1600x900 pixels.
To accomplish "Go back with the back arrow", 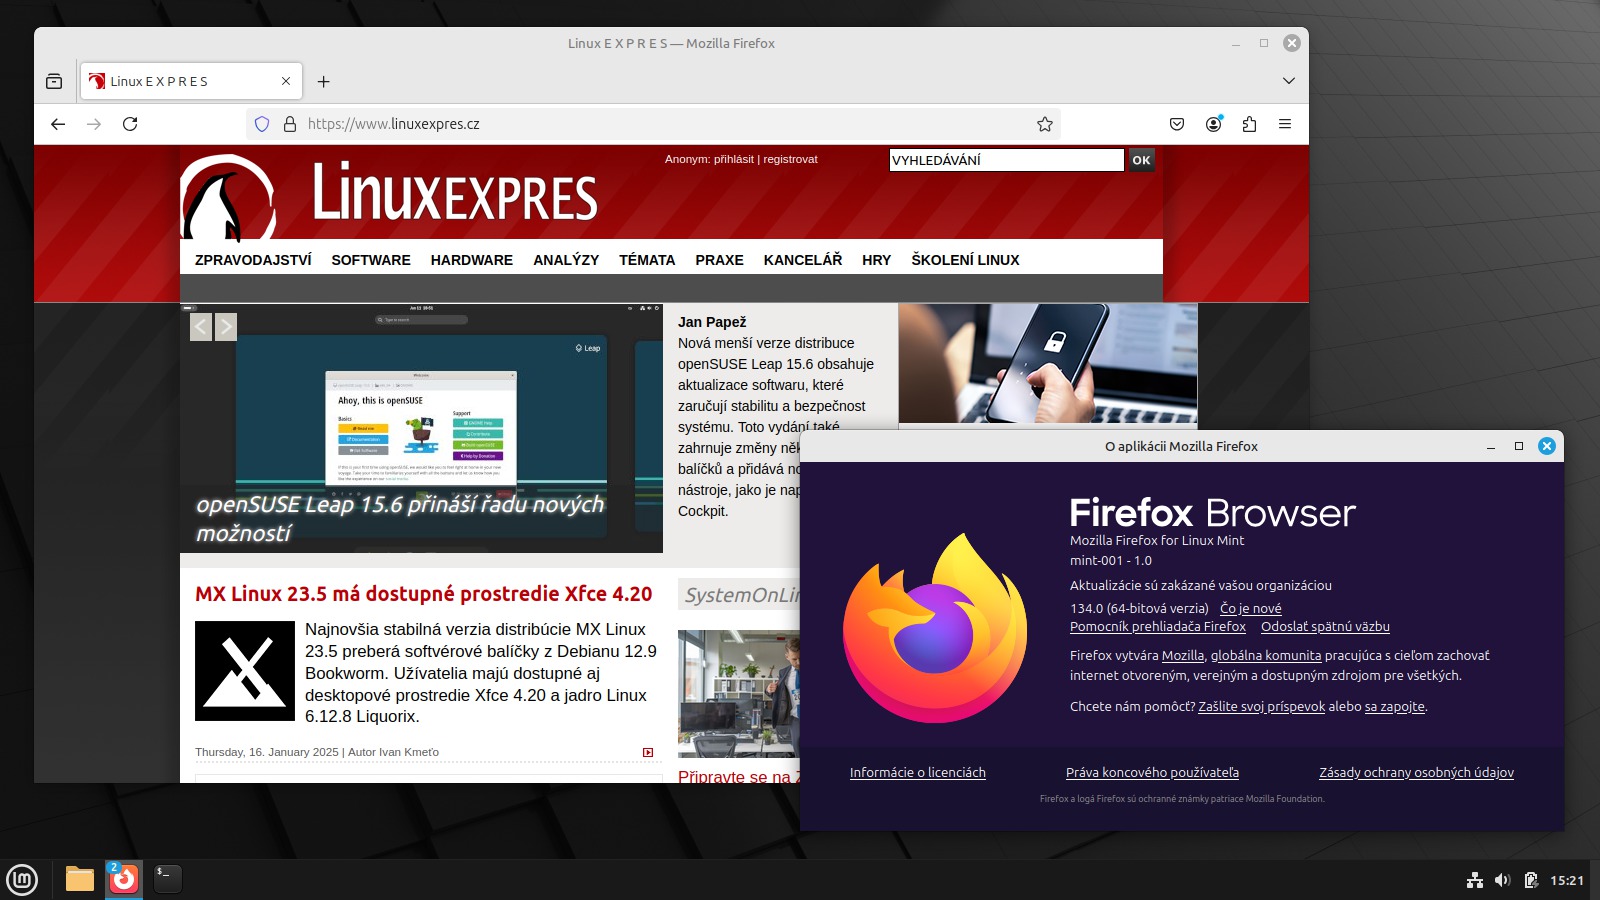I will click(x=58, y=124).
